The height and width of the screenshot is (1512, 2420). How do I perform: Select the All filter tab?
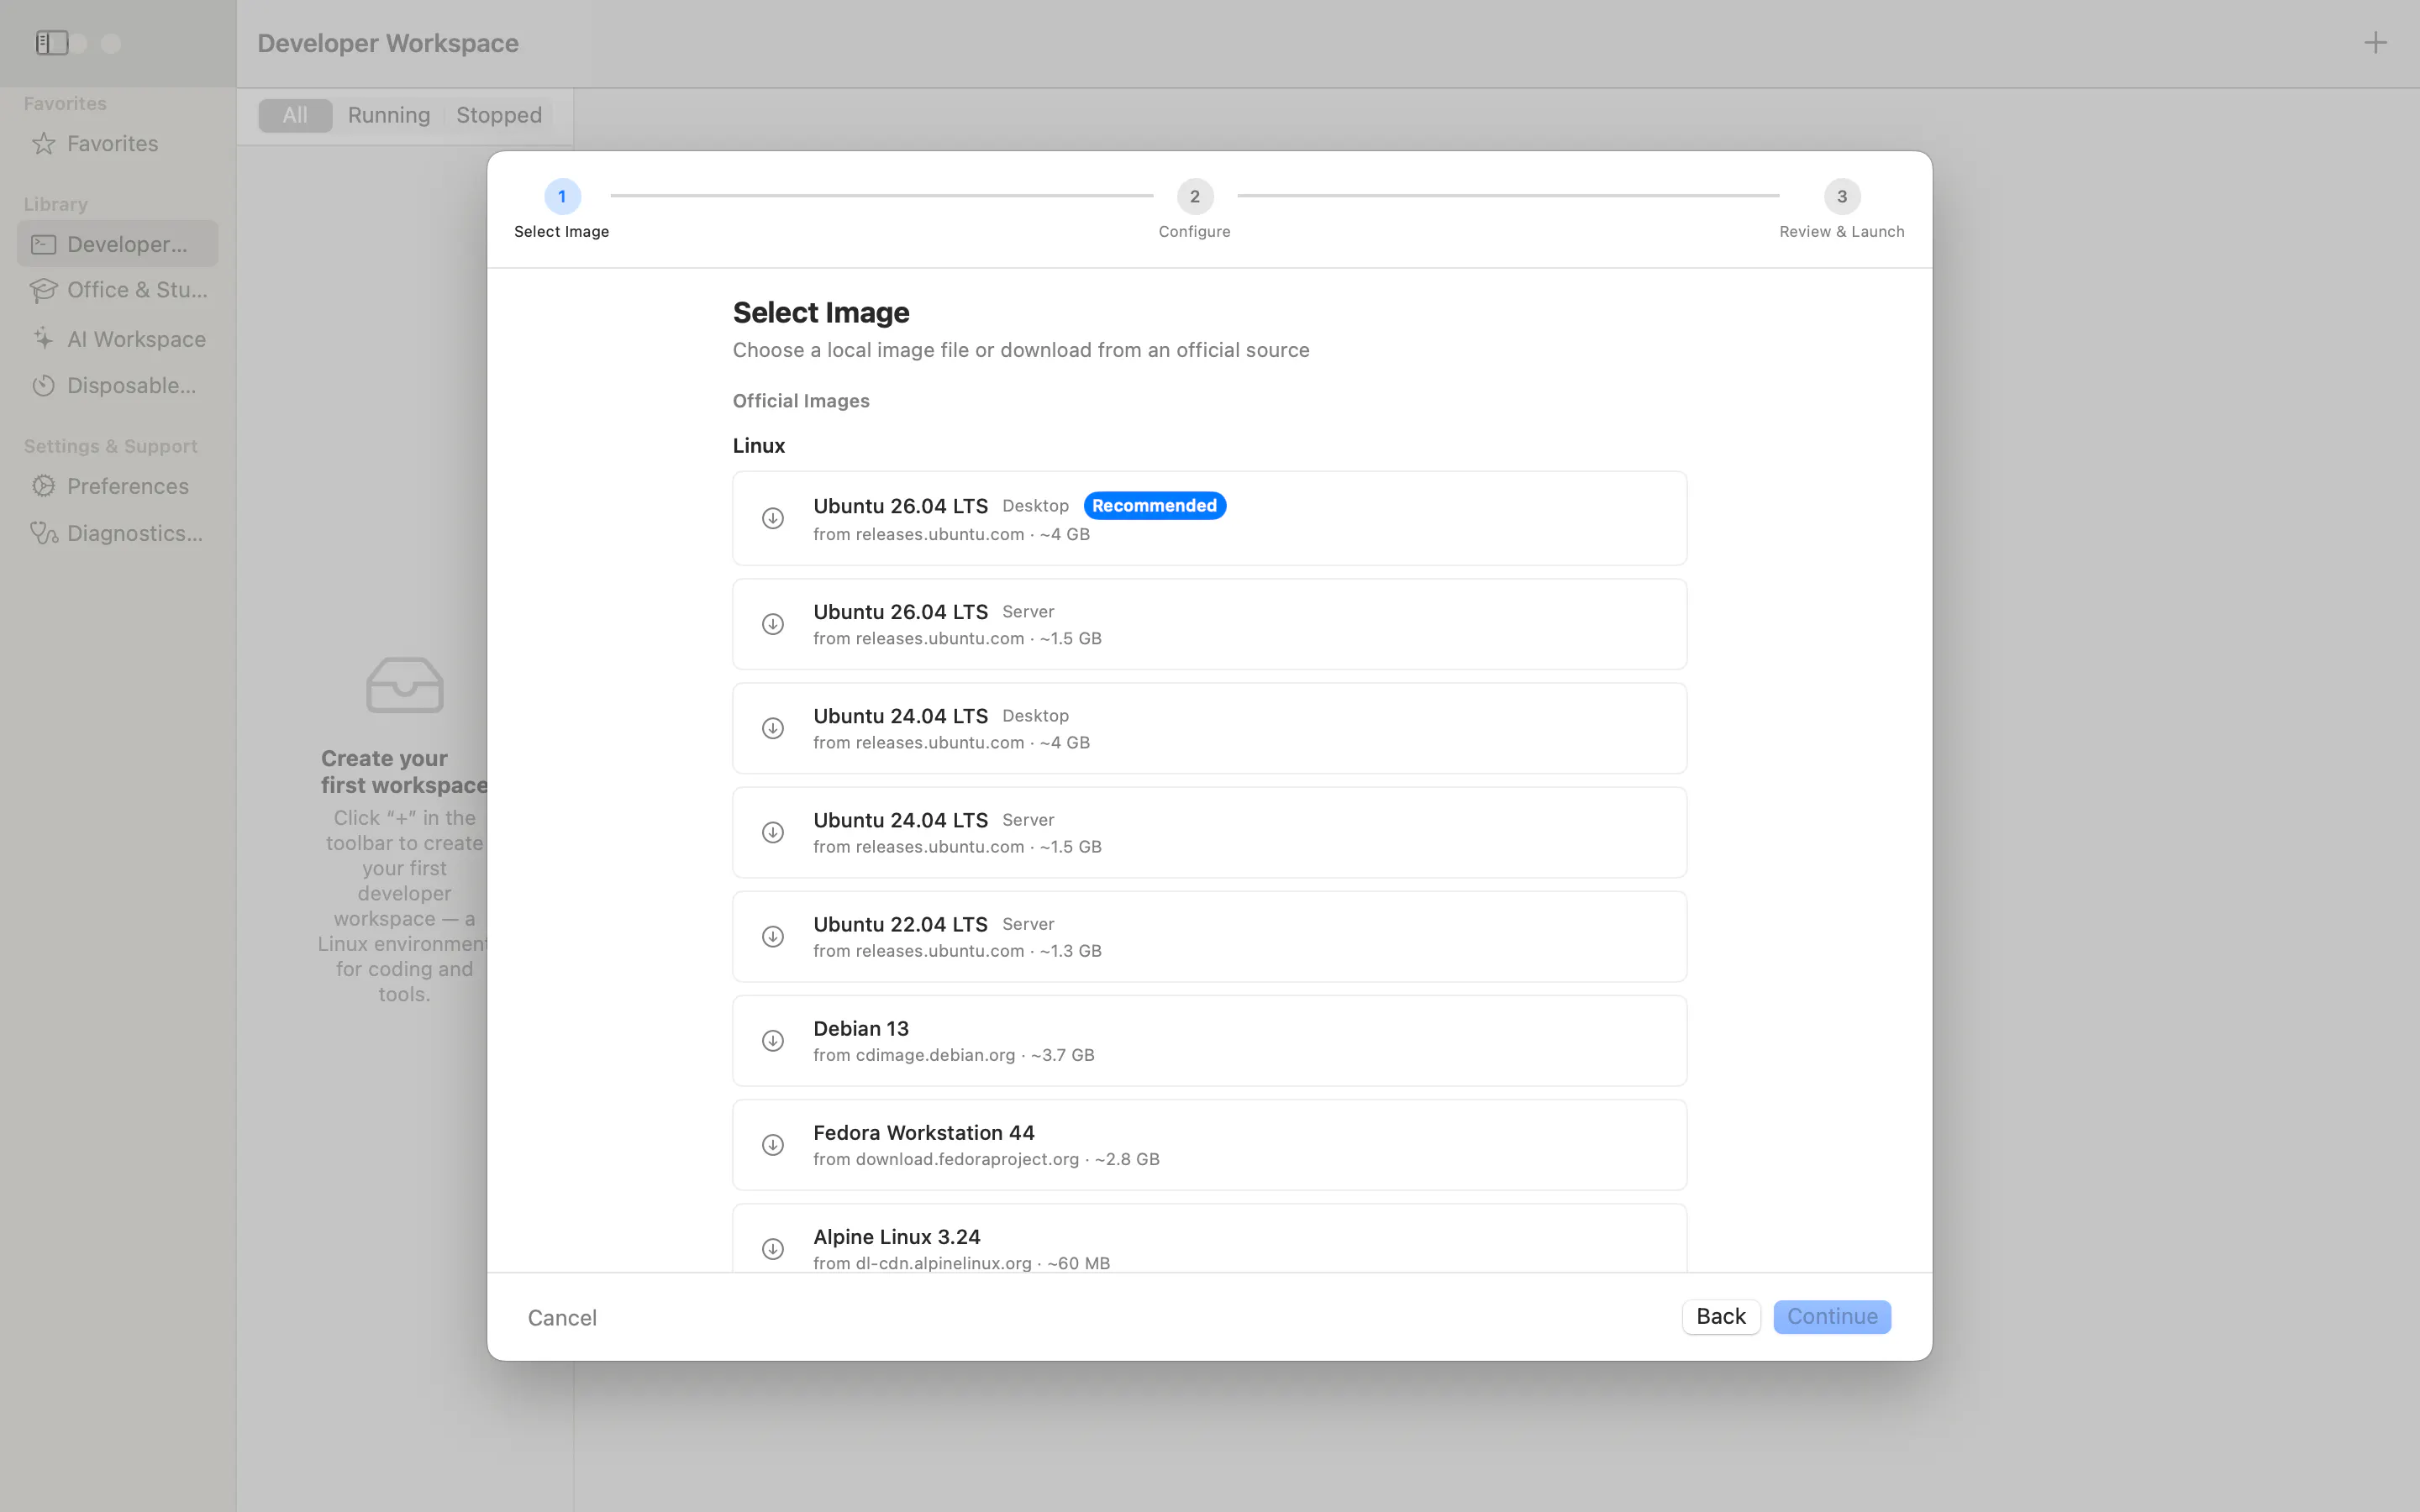(x=295, y=115)
